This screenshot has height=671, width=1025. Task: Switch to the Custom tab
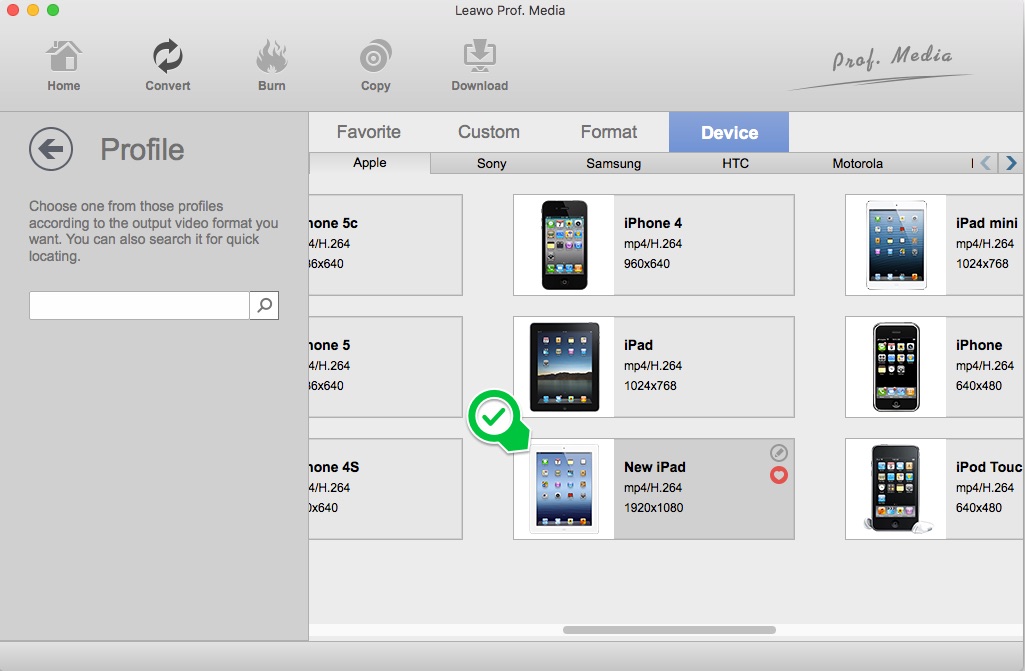coord(489,132)
